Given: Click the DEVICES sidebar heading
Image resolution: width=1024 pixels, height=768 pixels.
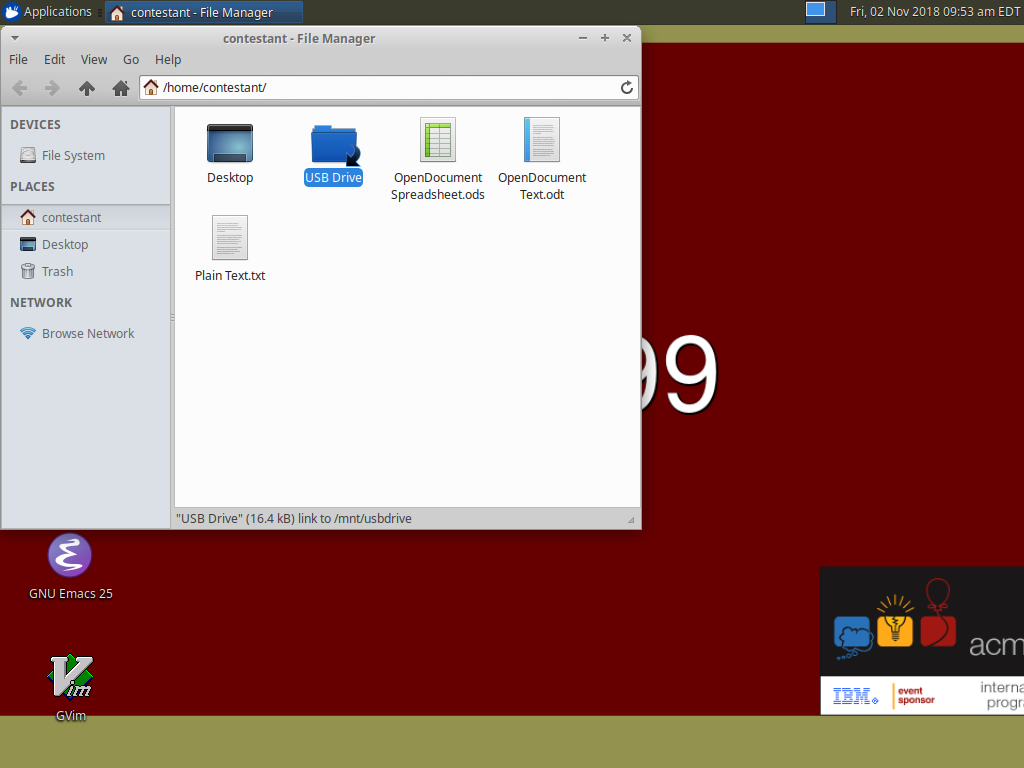Looking at the screenshot, I should [35, 125].
